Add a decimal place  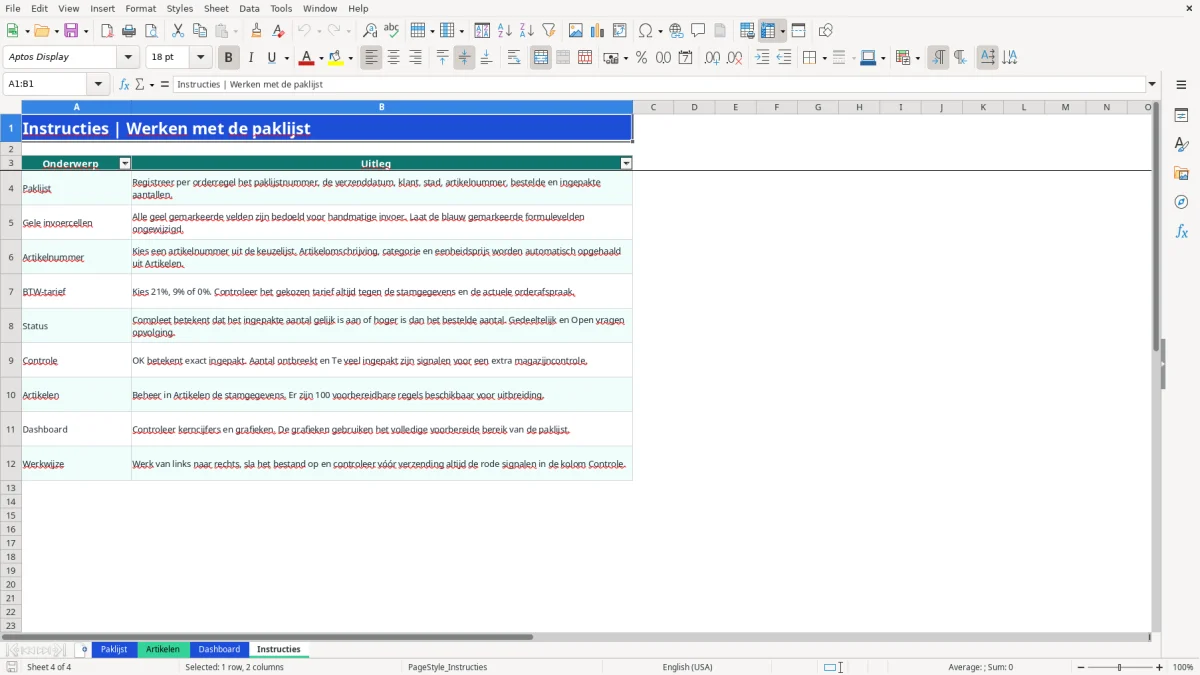point(713,58)
